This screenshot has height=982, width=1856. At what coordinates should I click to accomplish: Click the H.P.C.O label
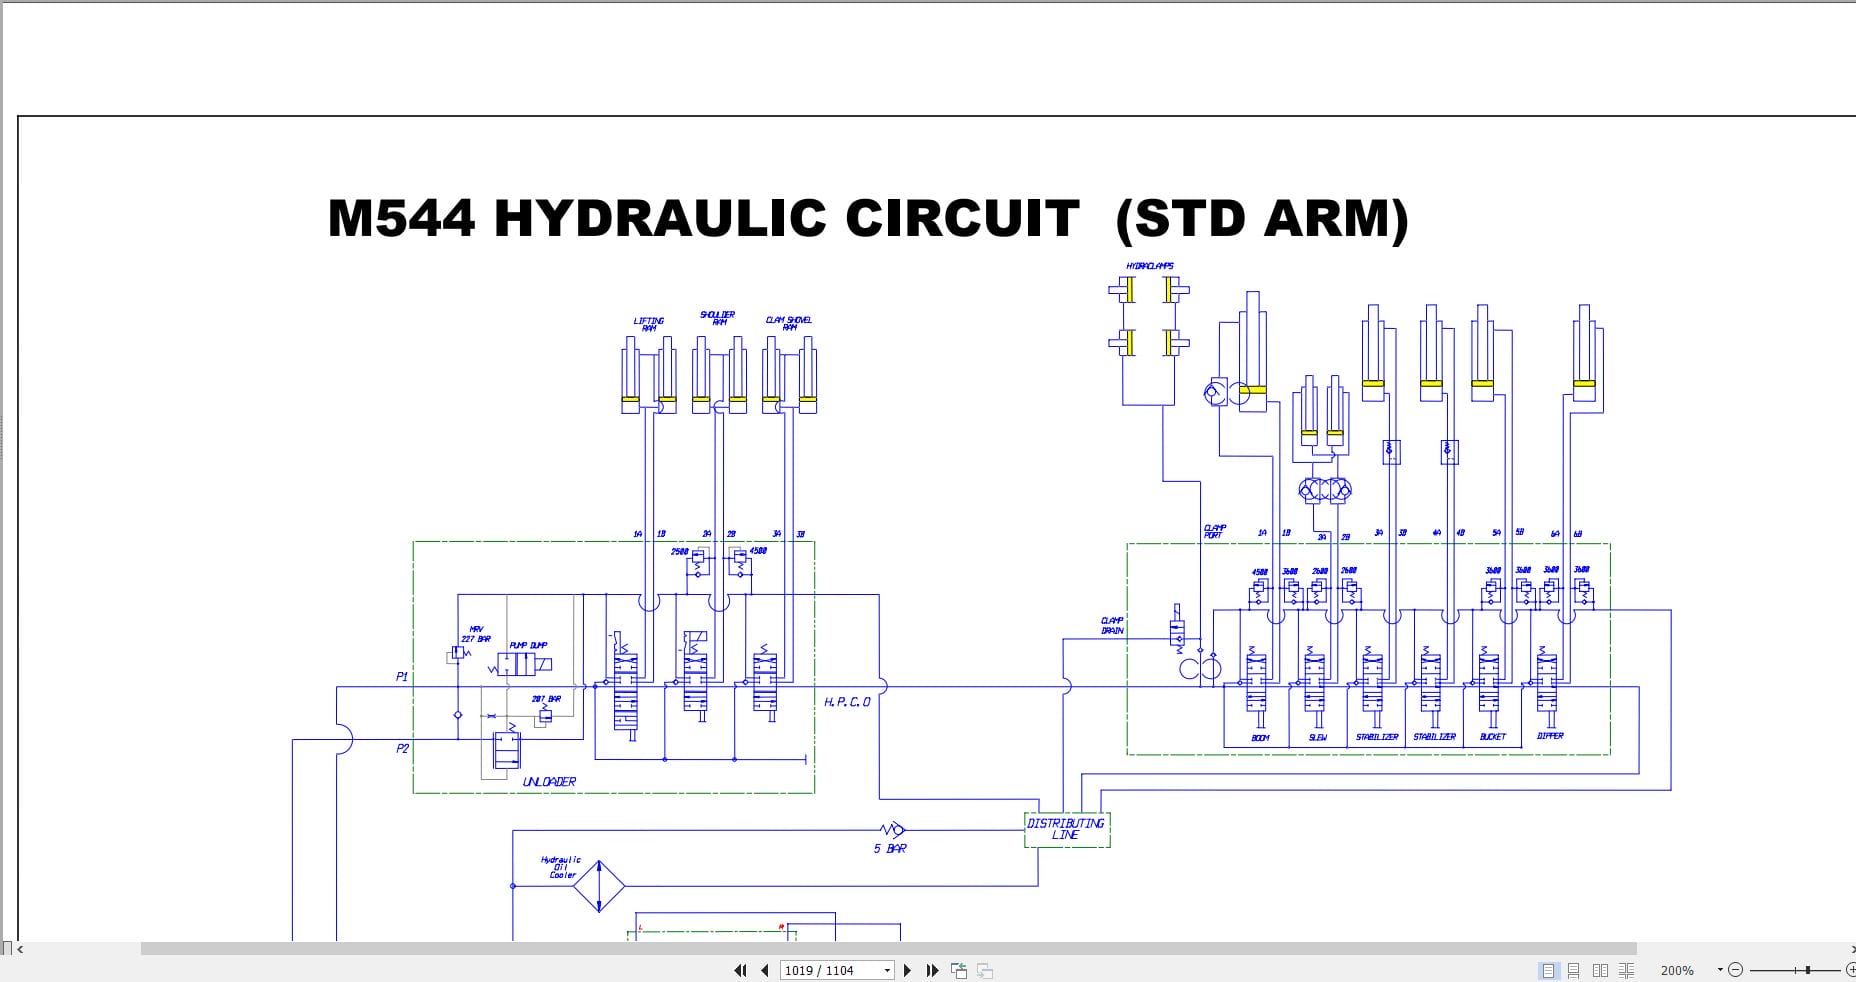pyautogui.click(x=847, y=702)
